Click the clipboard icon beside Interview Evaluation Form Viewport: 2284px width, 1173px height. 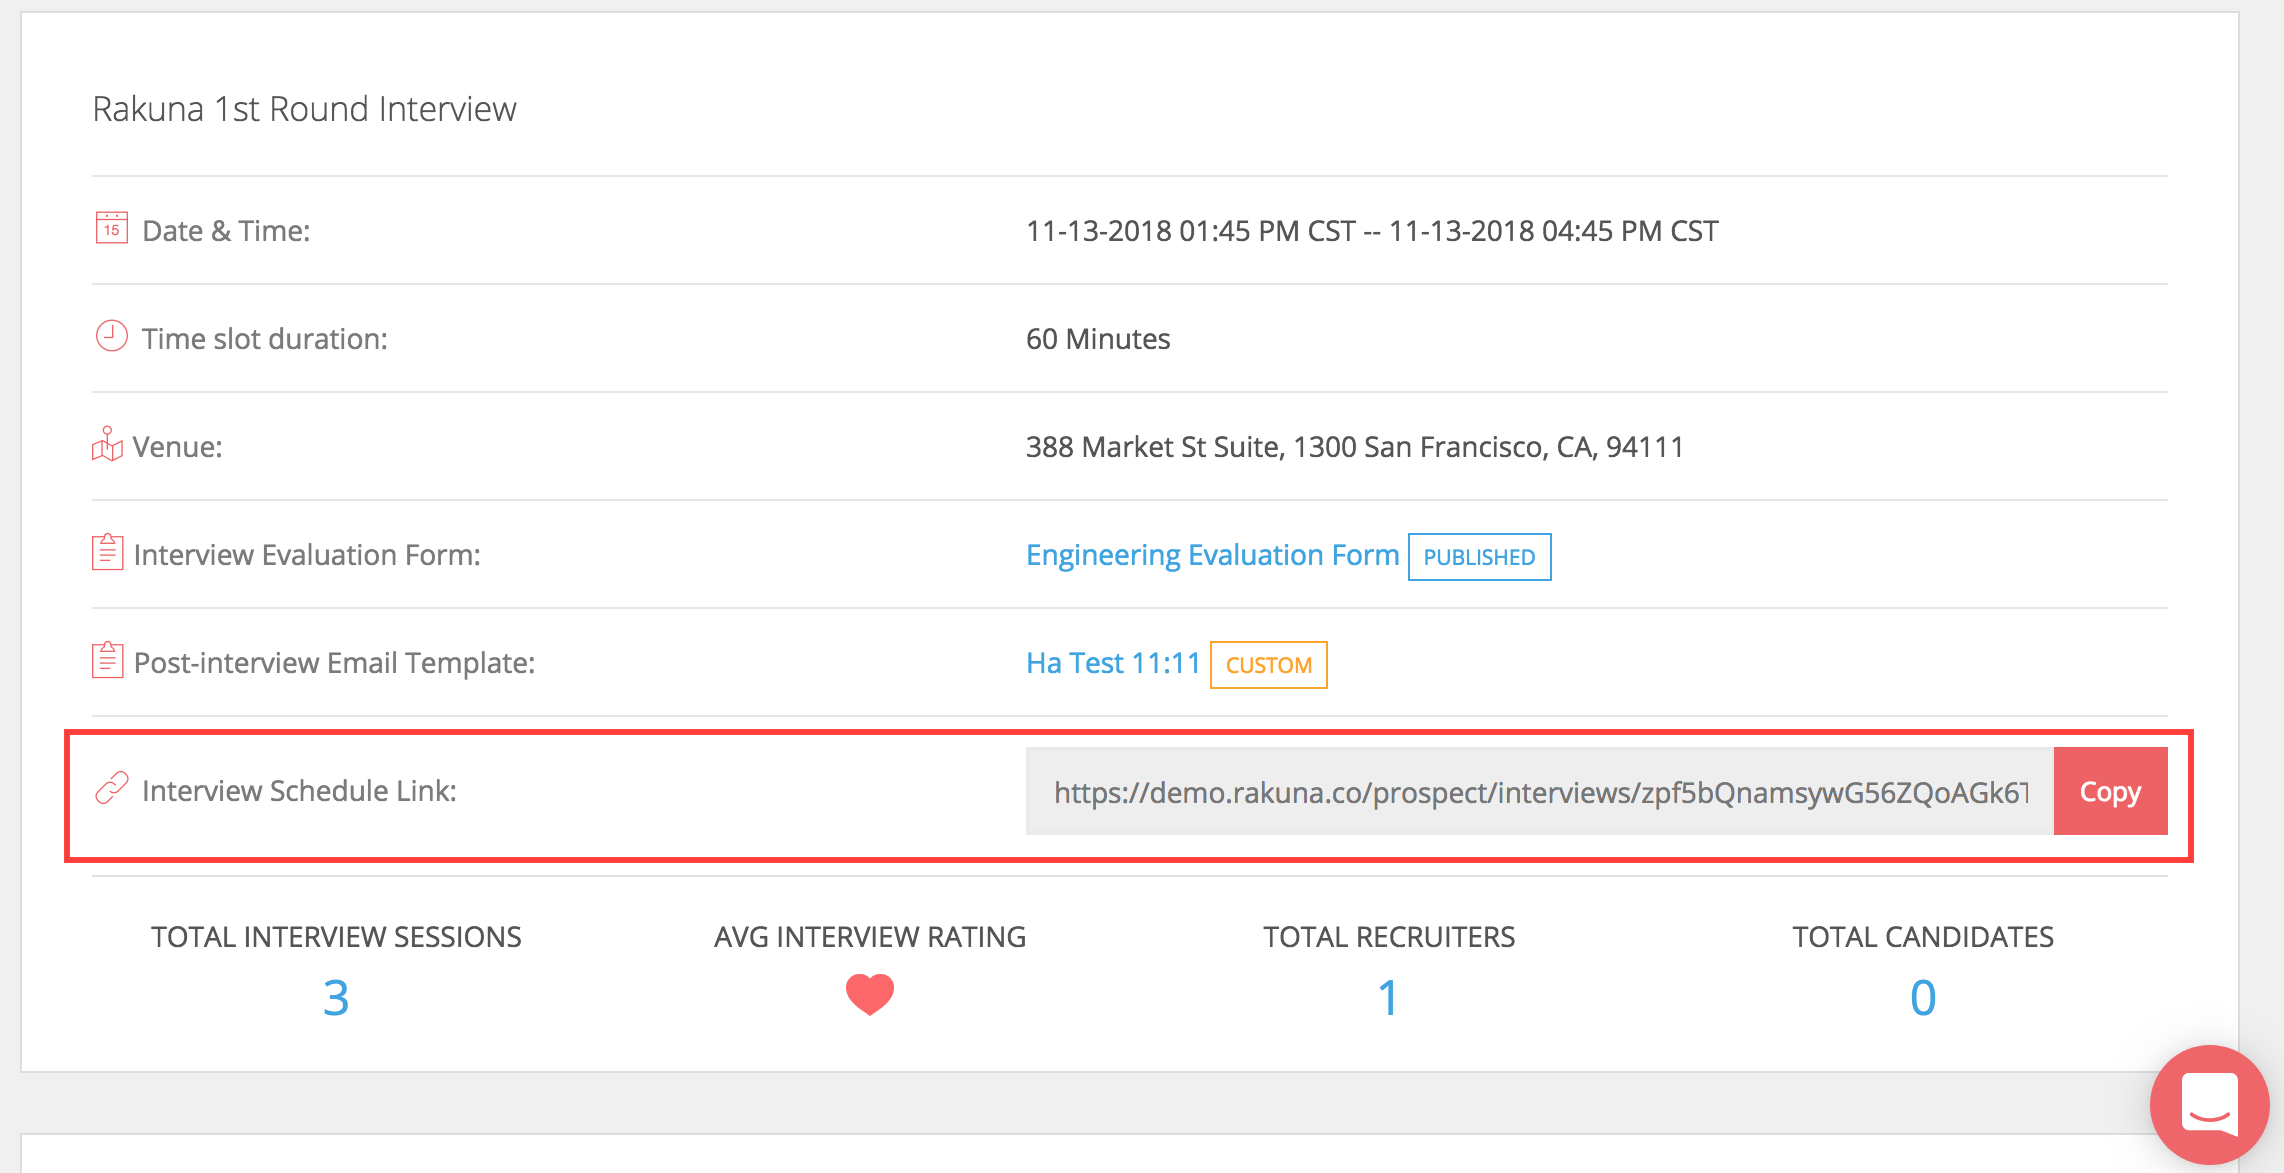pyautogui.click(x=107, y=552)
